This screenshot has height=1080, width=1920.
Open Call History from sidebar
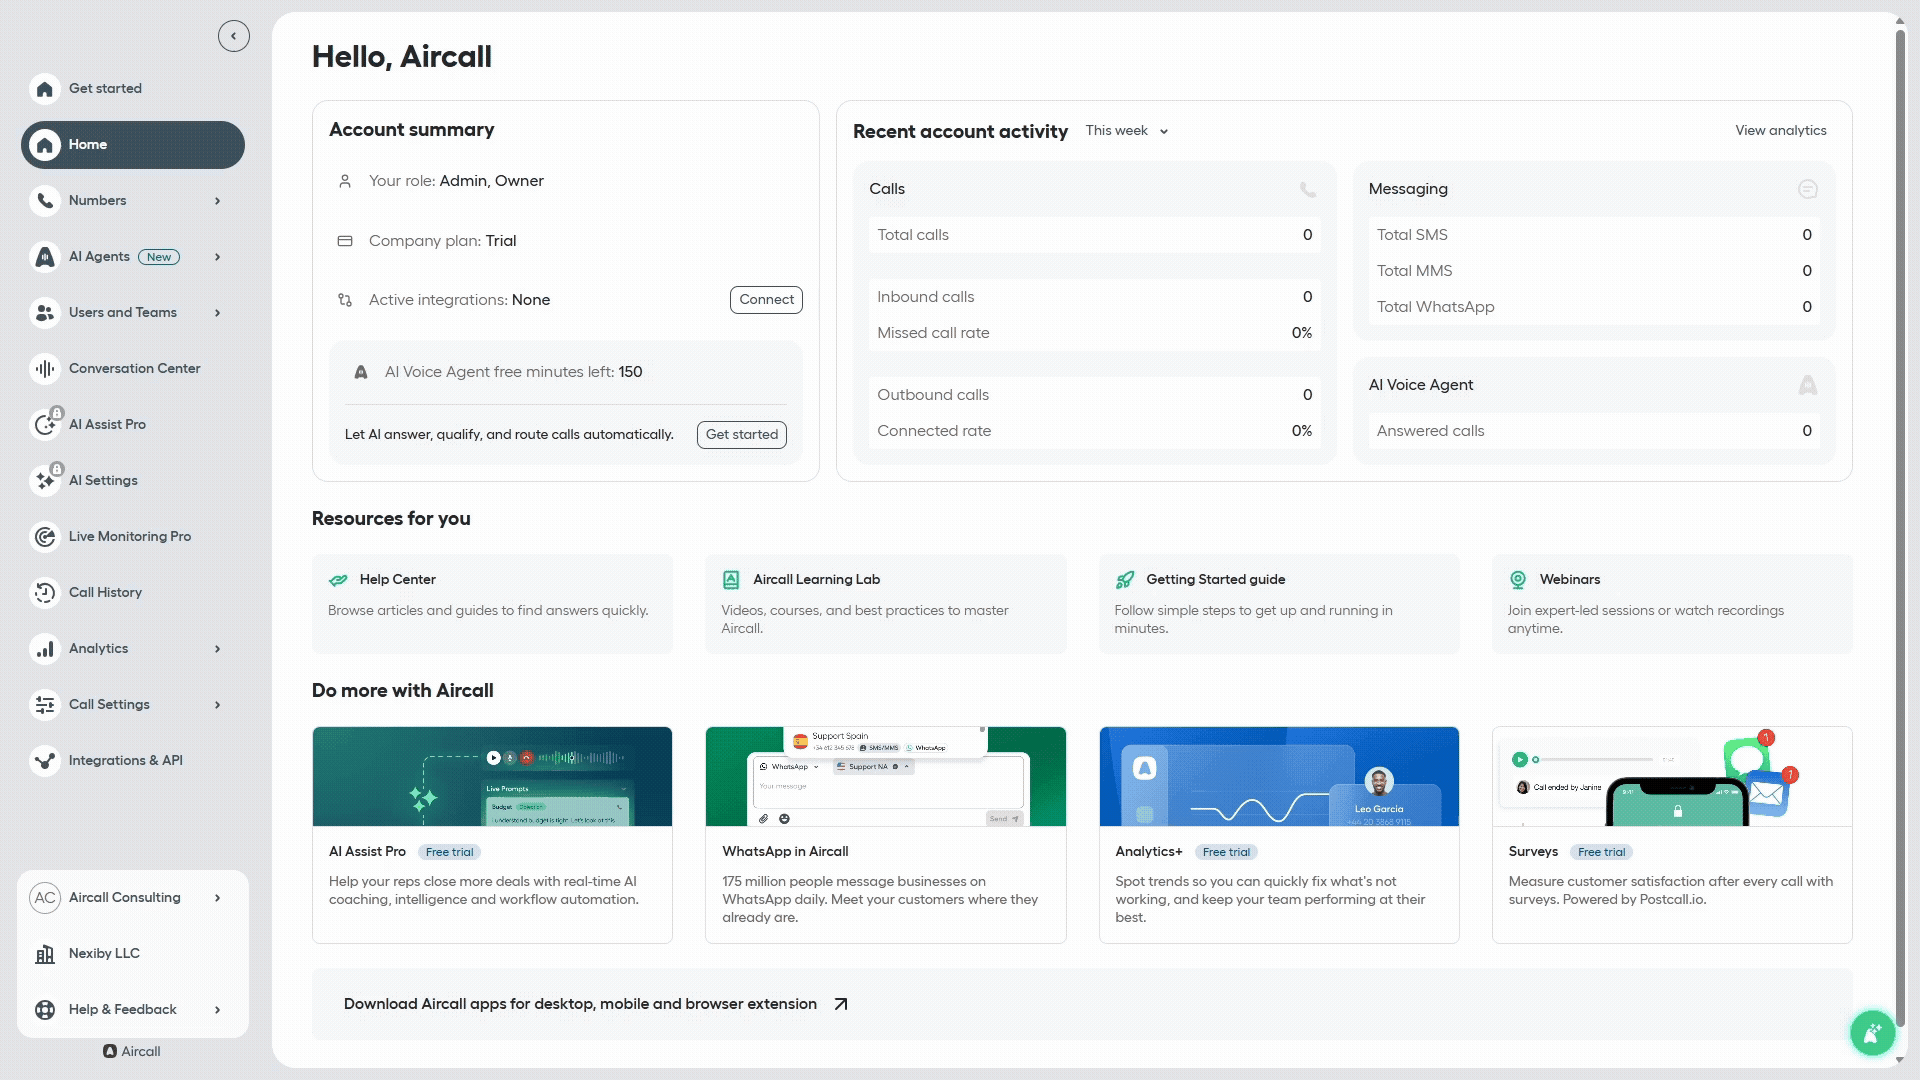133,593
